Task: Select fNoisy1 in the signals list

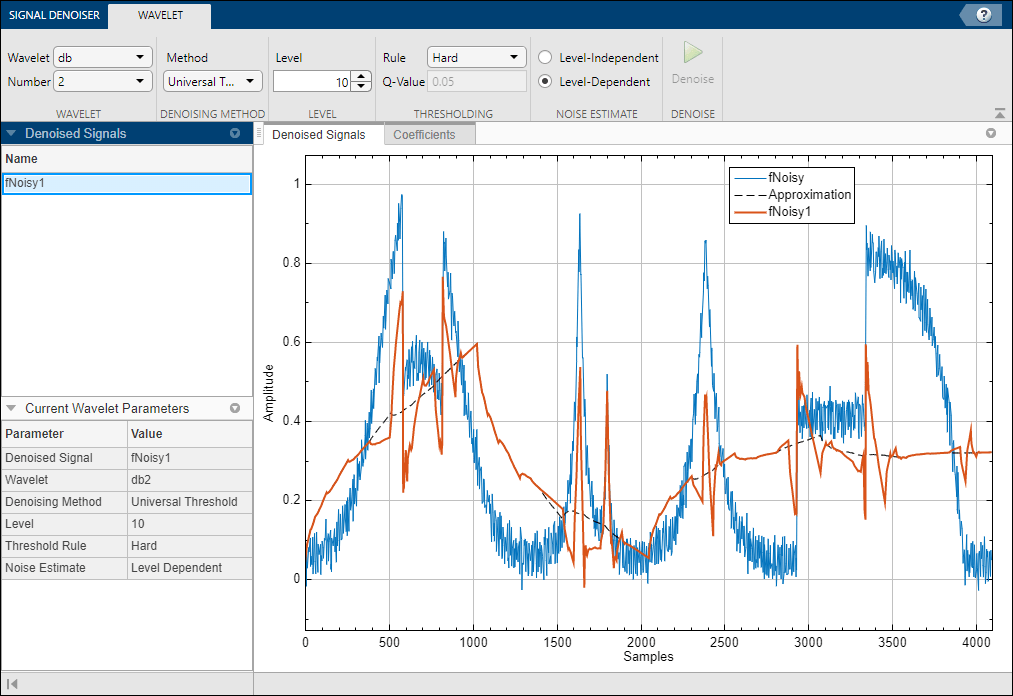Action: point(126,183)
